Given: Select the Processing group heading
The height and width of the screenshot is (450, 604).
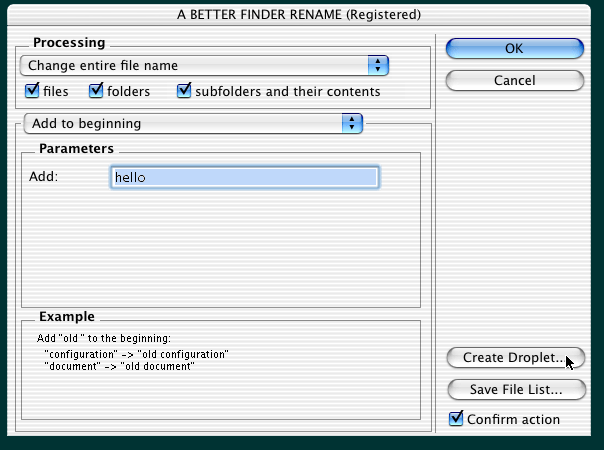Looking at the screenshot, I should pyautogui.click(x=69, y=42).
